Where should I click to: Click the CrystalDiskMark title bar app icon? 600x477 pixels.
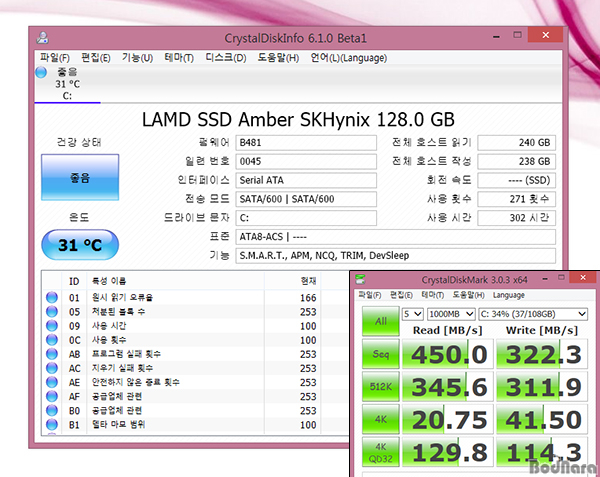click(360, 279)
